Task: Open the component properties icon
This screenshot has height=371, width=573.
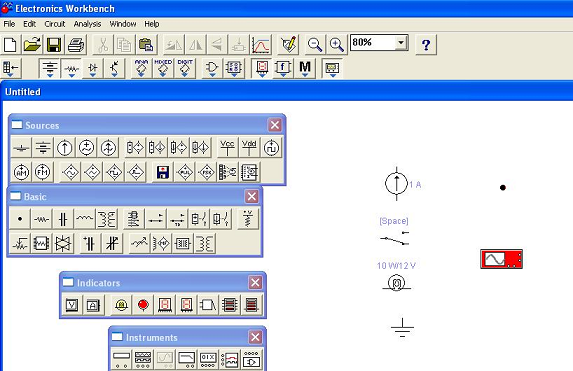Action: click(289, 45)
